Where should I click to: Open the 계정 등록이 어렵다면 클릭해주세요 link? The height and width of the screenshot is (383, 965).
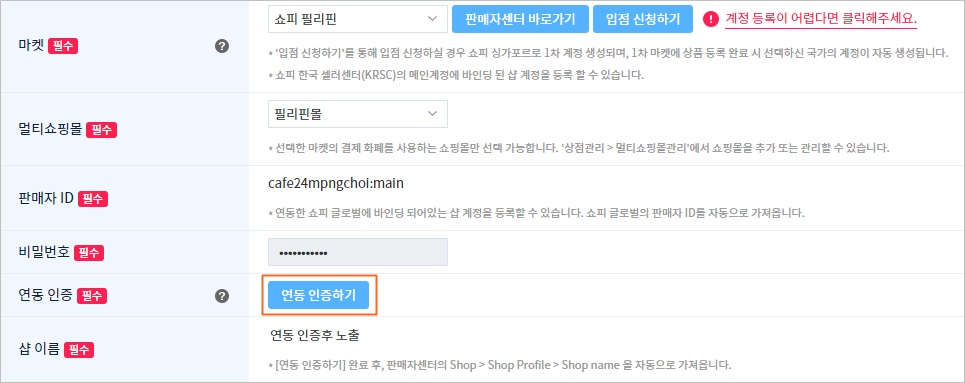click(x=821, y=19)
